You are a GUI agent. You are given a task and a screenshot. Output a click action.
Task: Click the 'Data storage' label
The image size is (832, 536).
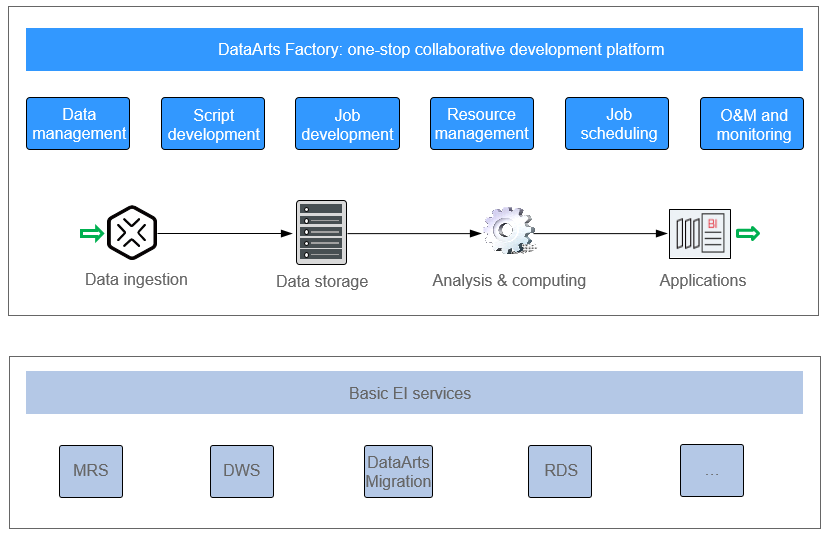click(322, 281)
